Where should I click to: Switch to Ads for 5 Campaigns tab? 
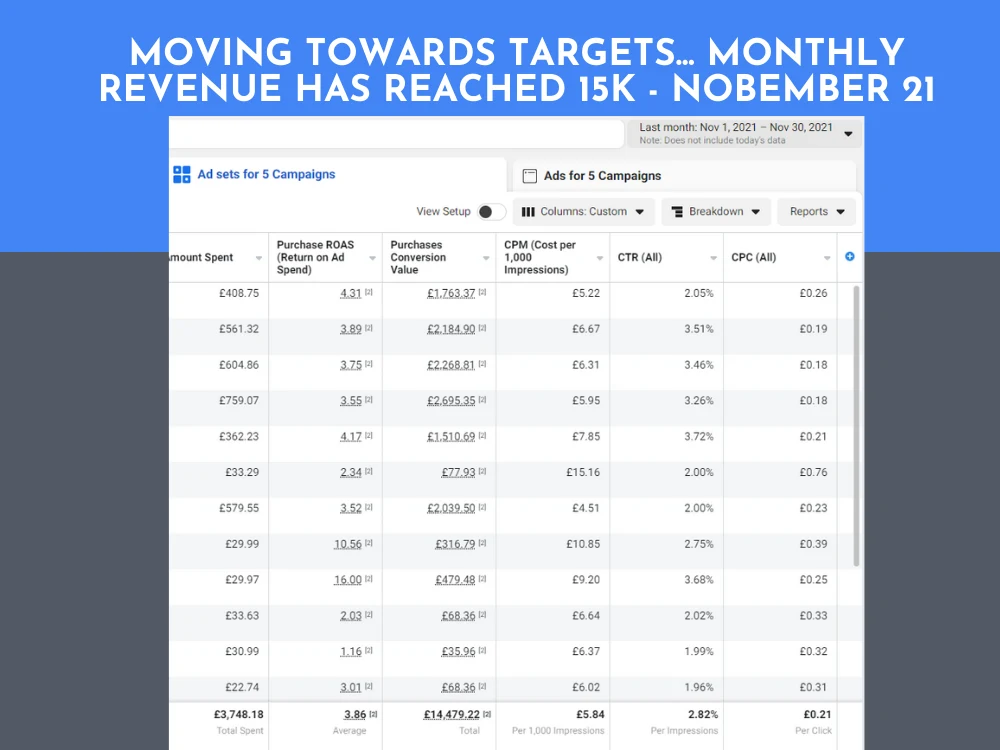pyautogui.click(x=602, y=176)
